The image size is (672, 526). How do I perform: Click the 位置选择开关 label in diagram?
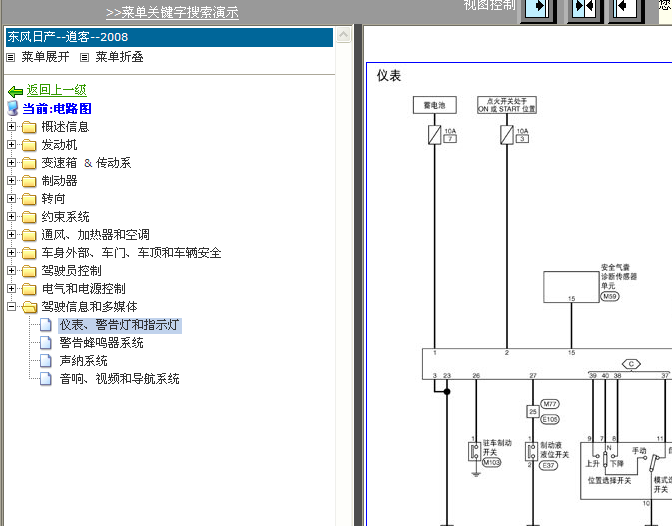(x=609, y=481)
